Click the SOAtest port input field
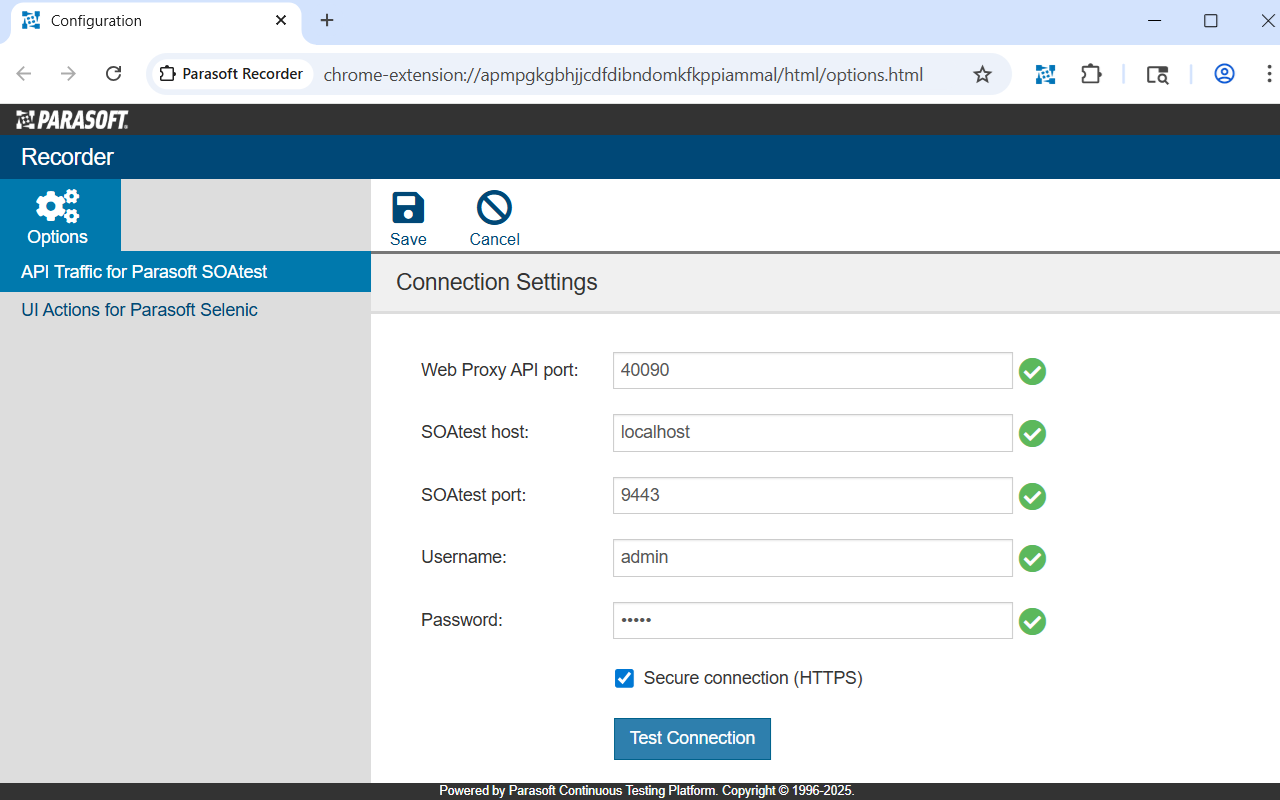The image size is (1280, 800). coord(812,495)
